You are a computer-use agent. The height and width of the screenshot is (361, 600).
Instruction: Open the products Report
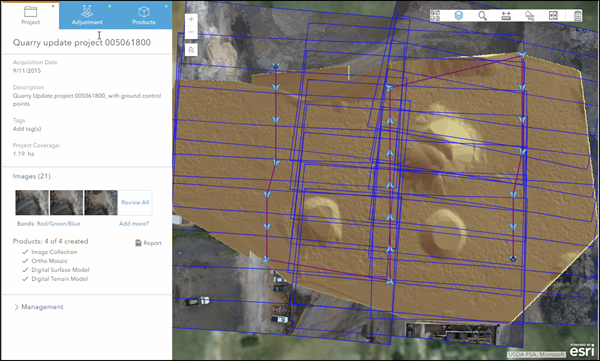(148, 243)
